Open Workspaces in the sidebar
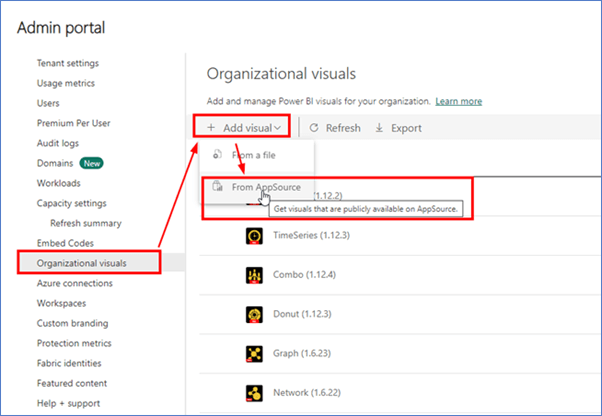Viewport: 602px width, 416px height. click(x=61, y=303)
